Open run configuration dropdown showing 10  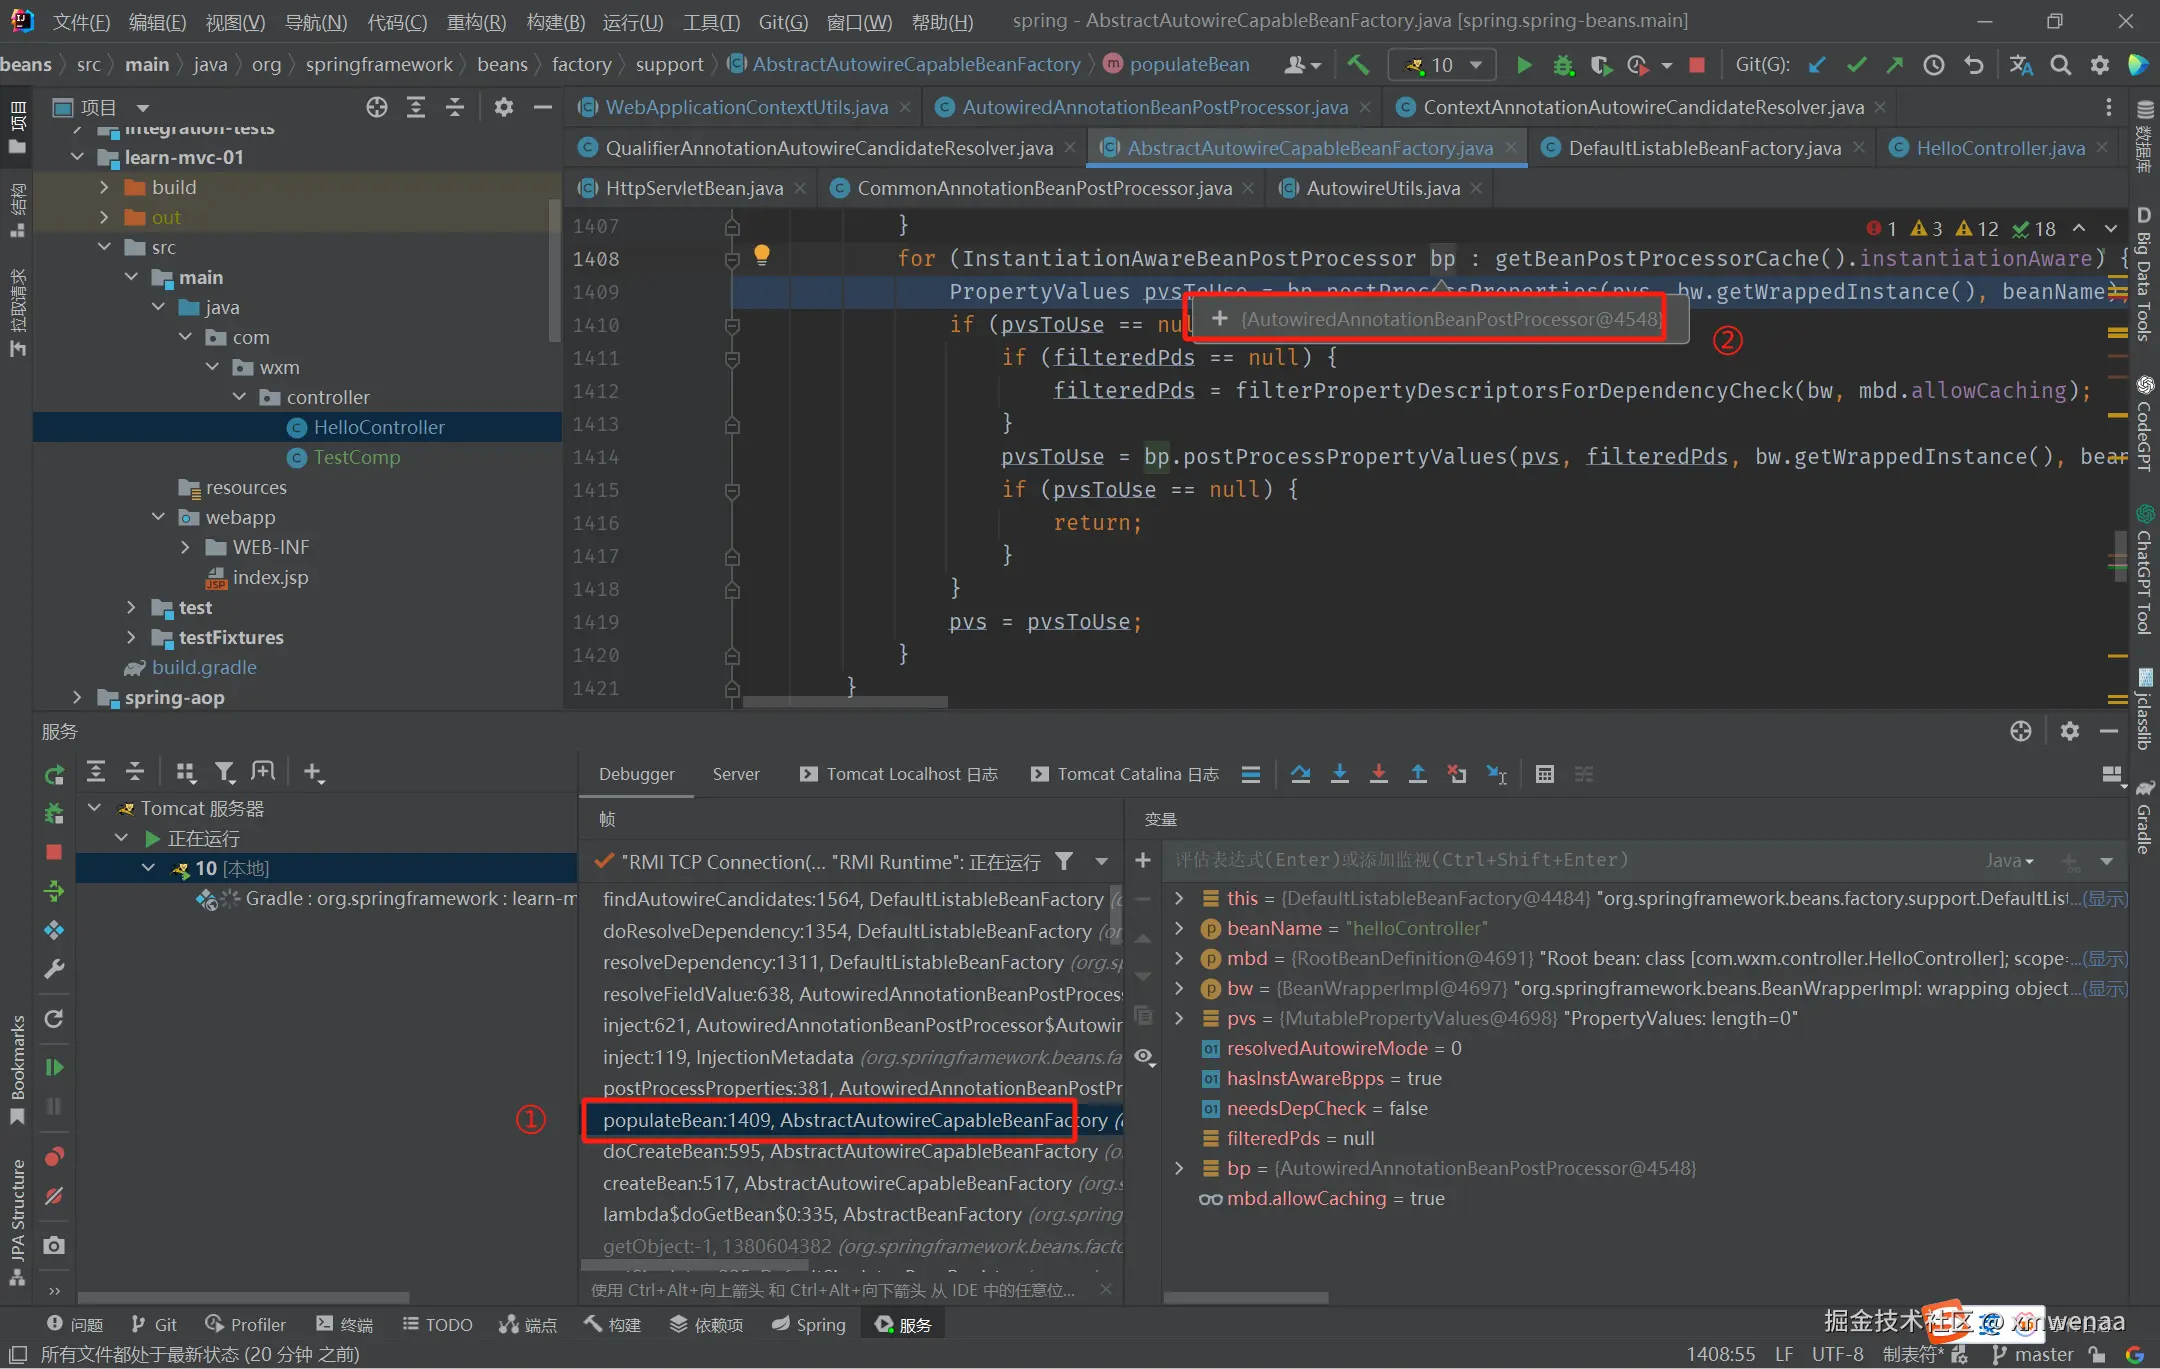coord(1442,65)
